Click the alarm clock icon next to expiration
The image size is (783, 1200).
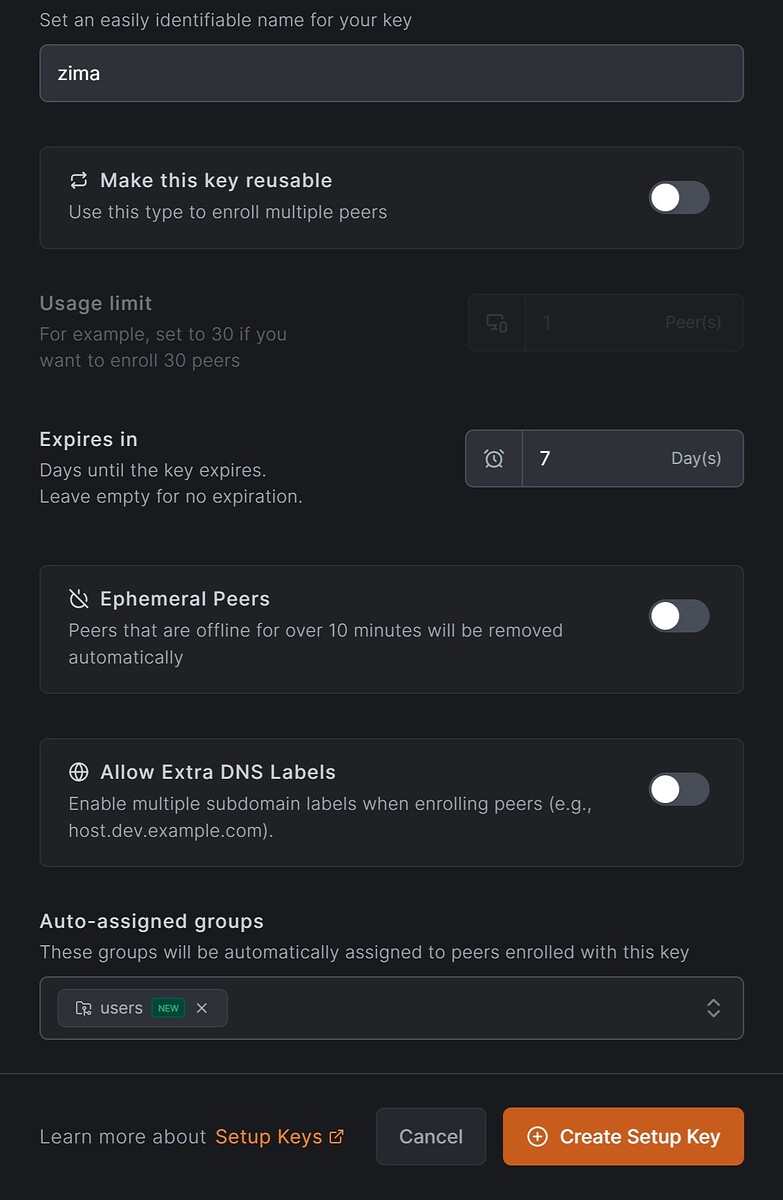point(493,458)
